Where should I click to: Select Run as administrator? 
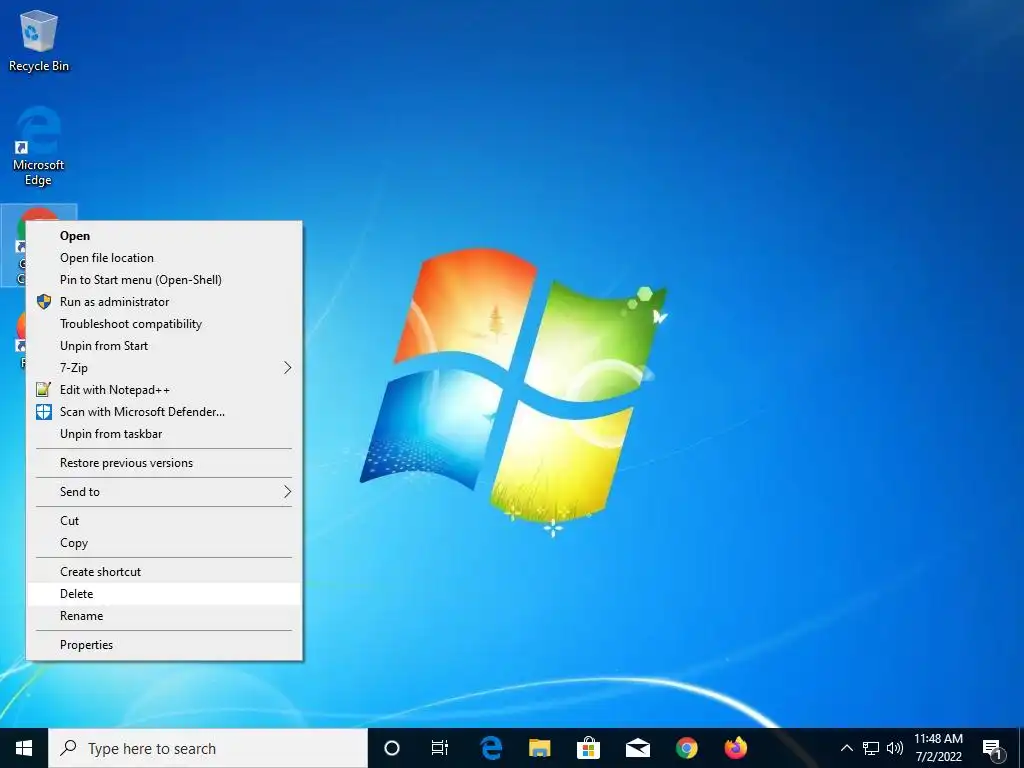click(164, 302)
